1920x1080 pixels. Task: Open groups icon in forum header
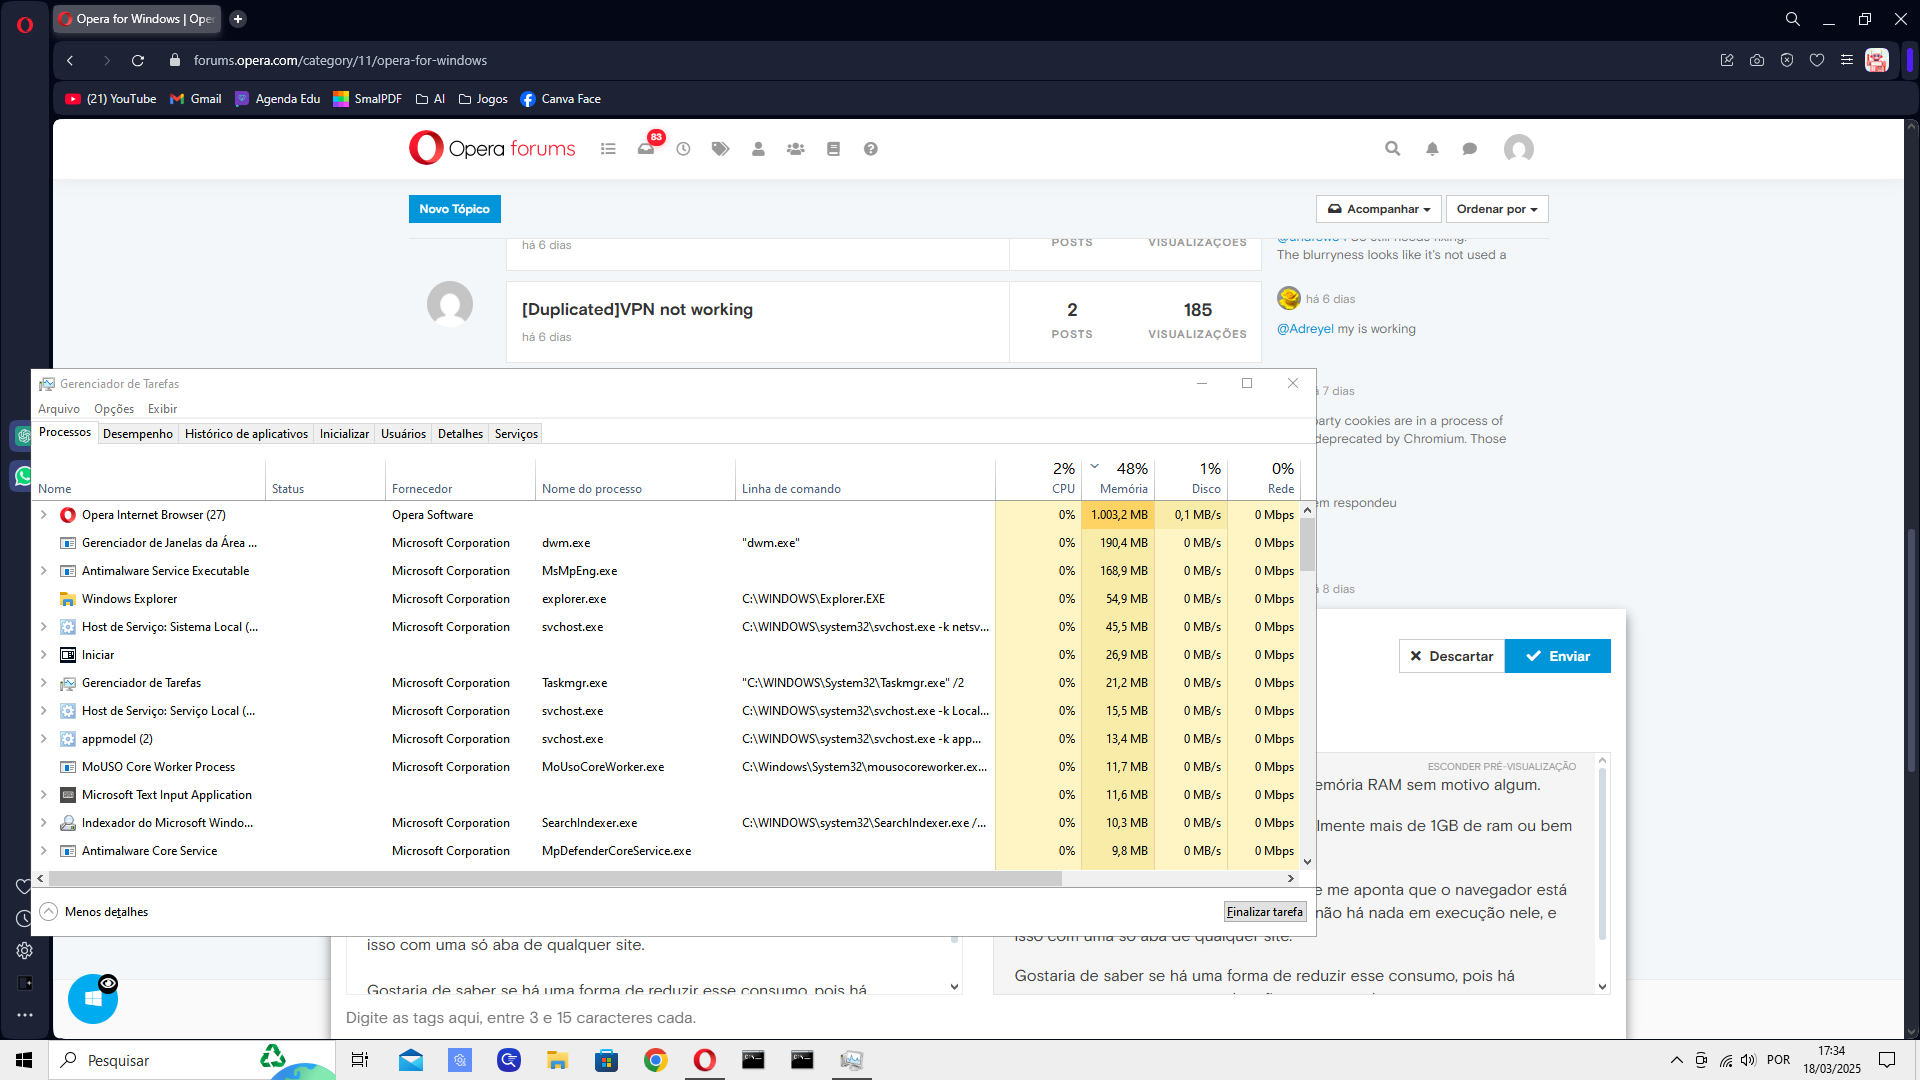tap(795, 149)
